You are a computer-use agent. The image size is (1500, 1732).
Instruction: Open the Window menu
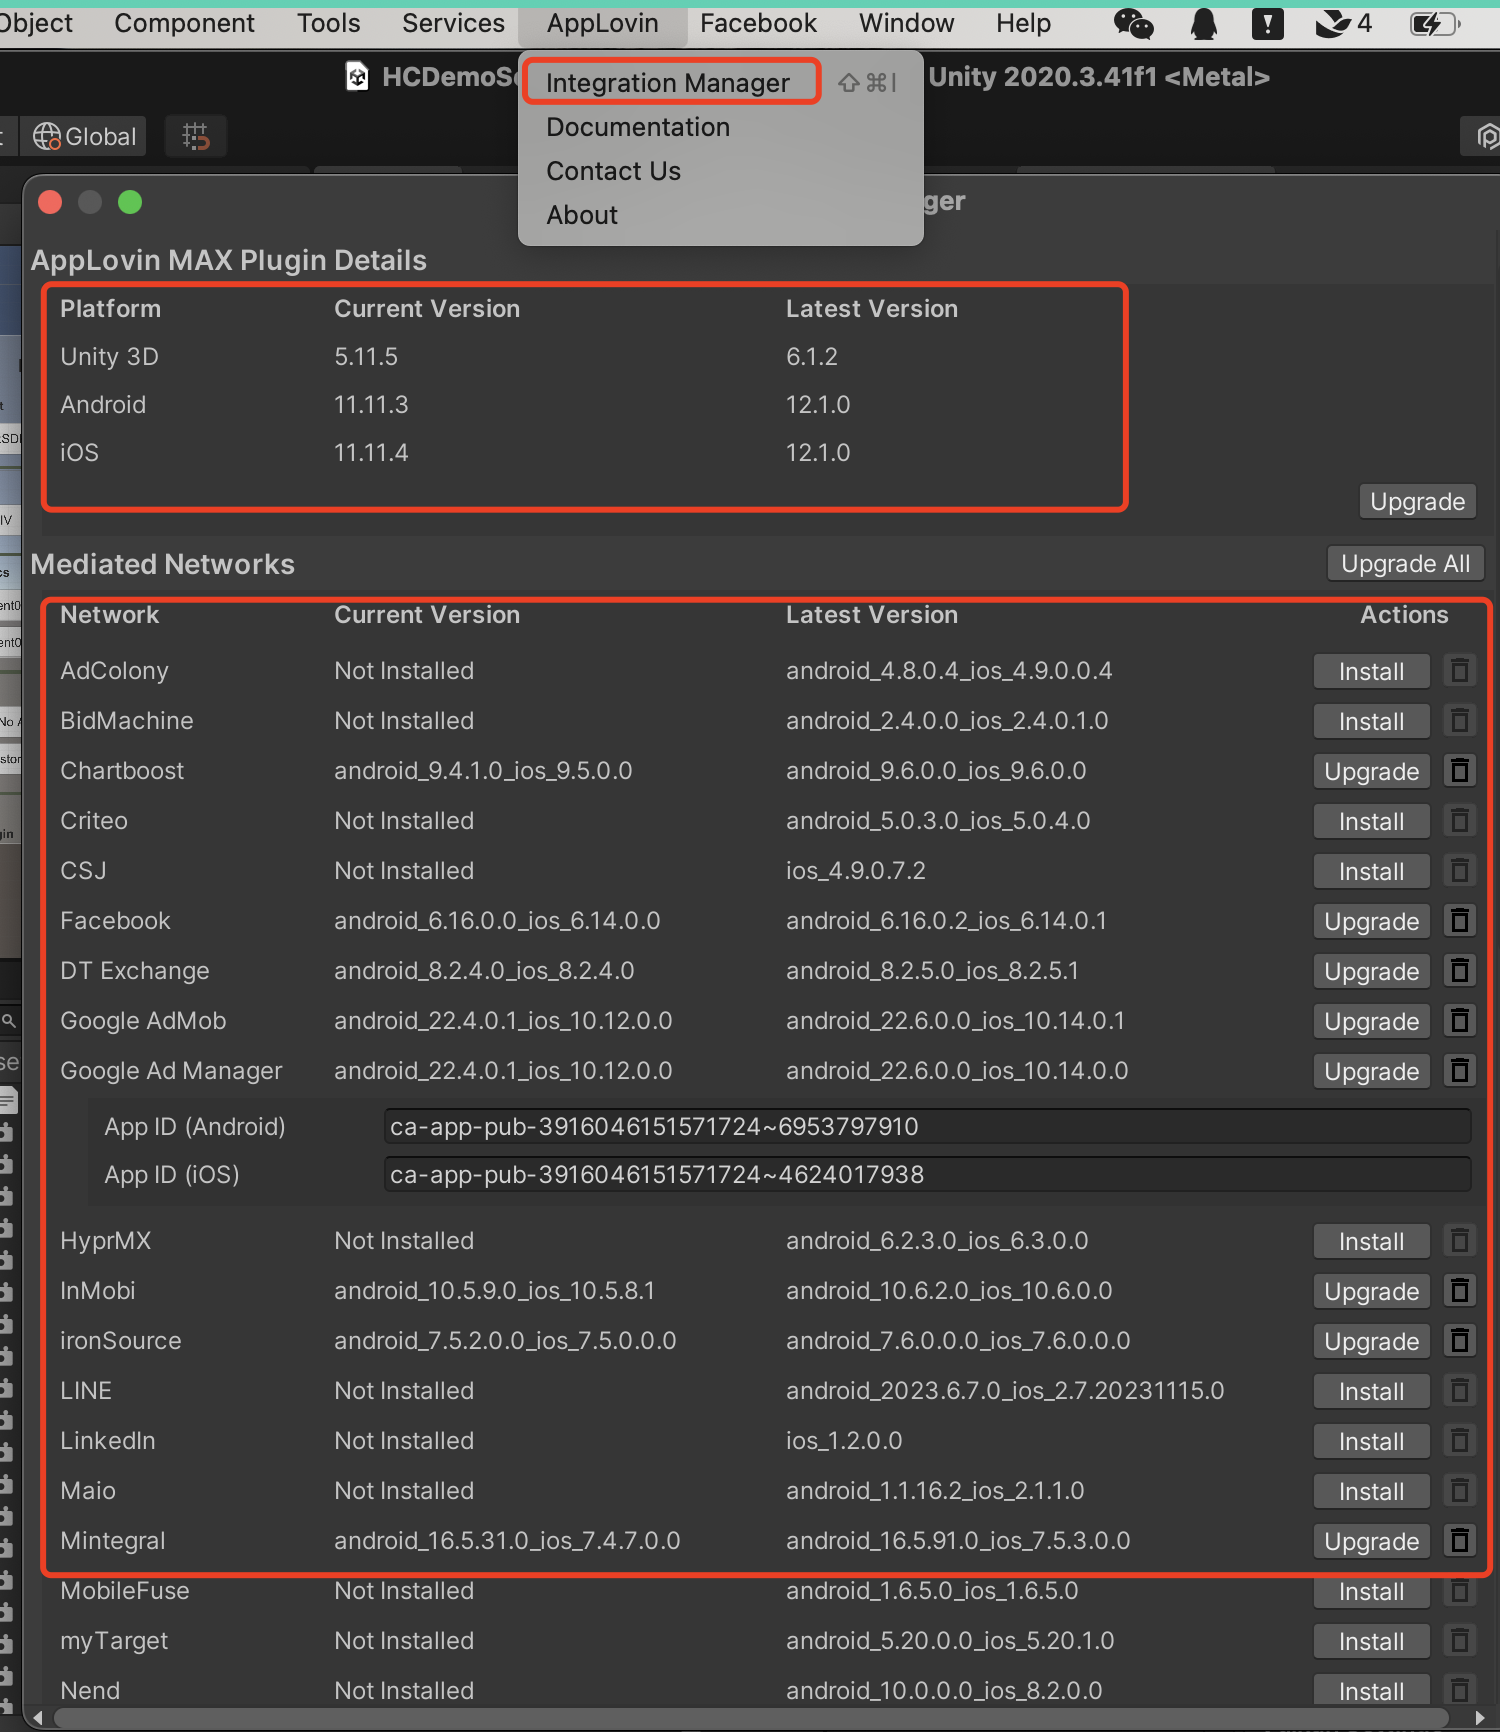pyautogui.click(x=906, y=23)
